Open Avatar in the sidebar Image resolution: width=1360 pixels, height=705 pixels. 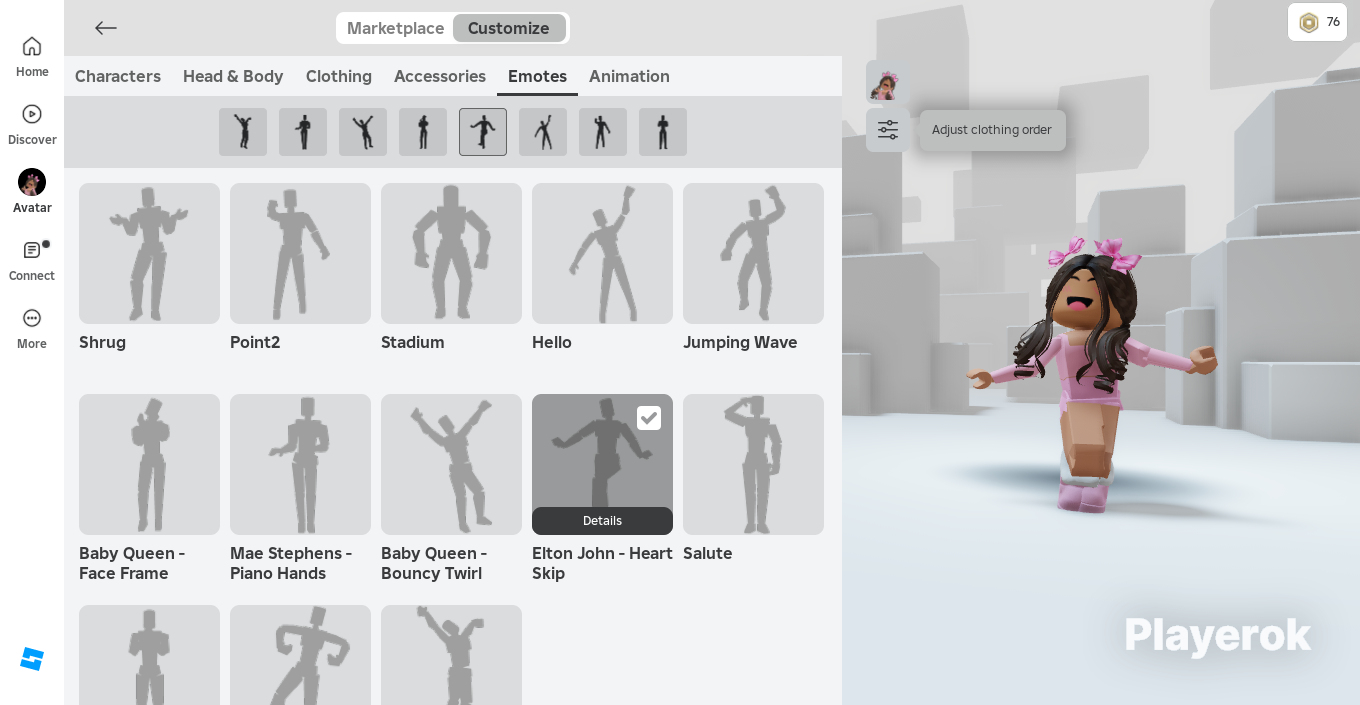32,192
